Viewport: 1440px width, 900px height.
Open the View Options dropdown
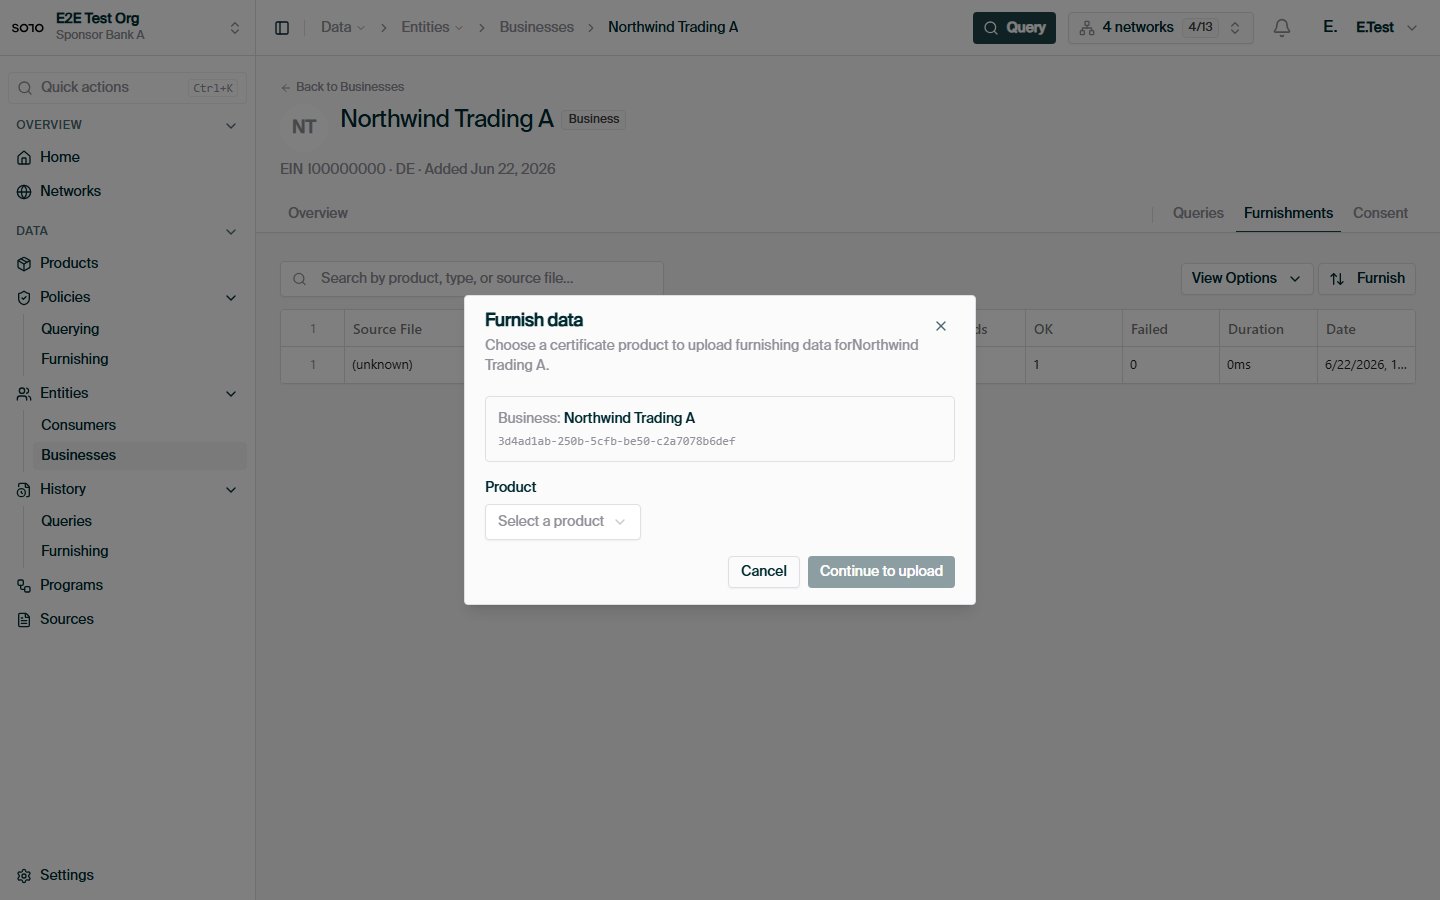click(x=1246, y=279)
